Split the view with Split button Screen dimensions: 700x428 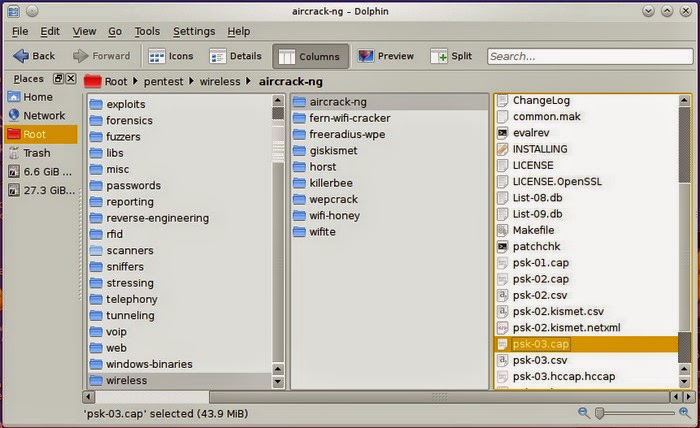coord(451,56)
